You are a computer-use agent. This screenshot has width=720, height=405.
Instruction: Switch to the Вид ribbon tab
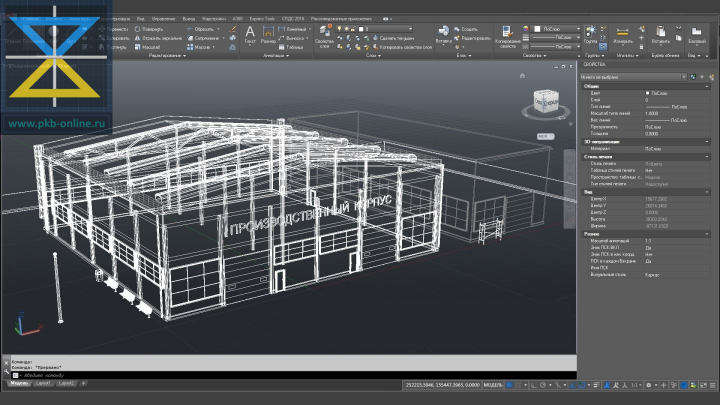pyautogui.click(x=141, y=19)
